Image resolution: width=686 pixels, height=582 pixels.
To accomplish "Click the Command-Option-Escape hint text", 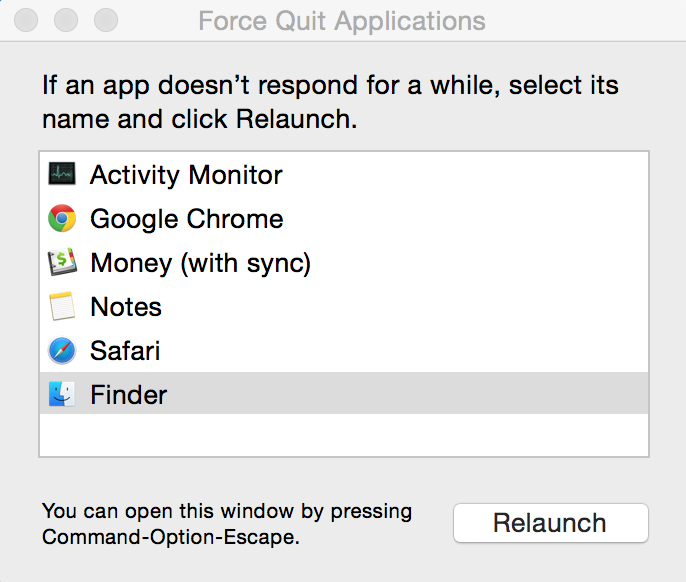I will pos(226,524).
